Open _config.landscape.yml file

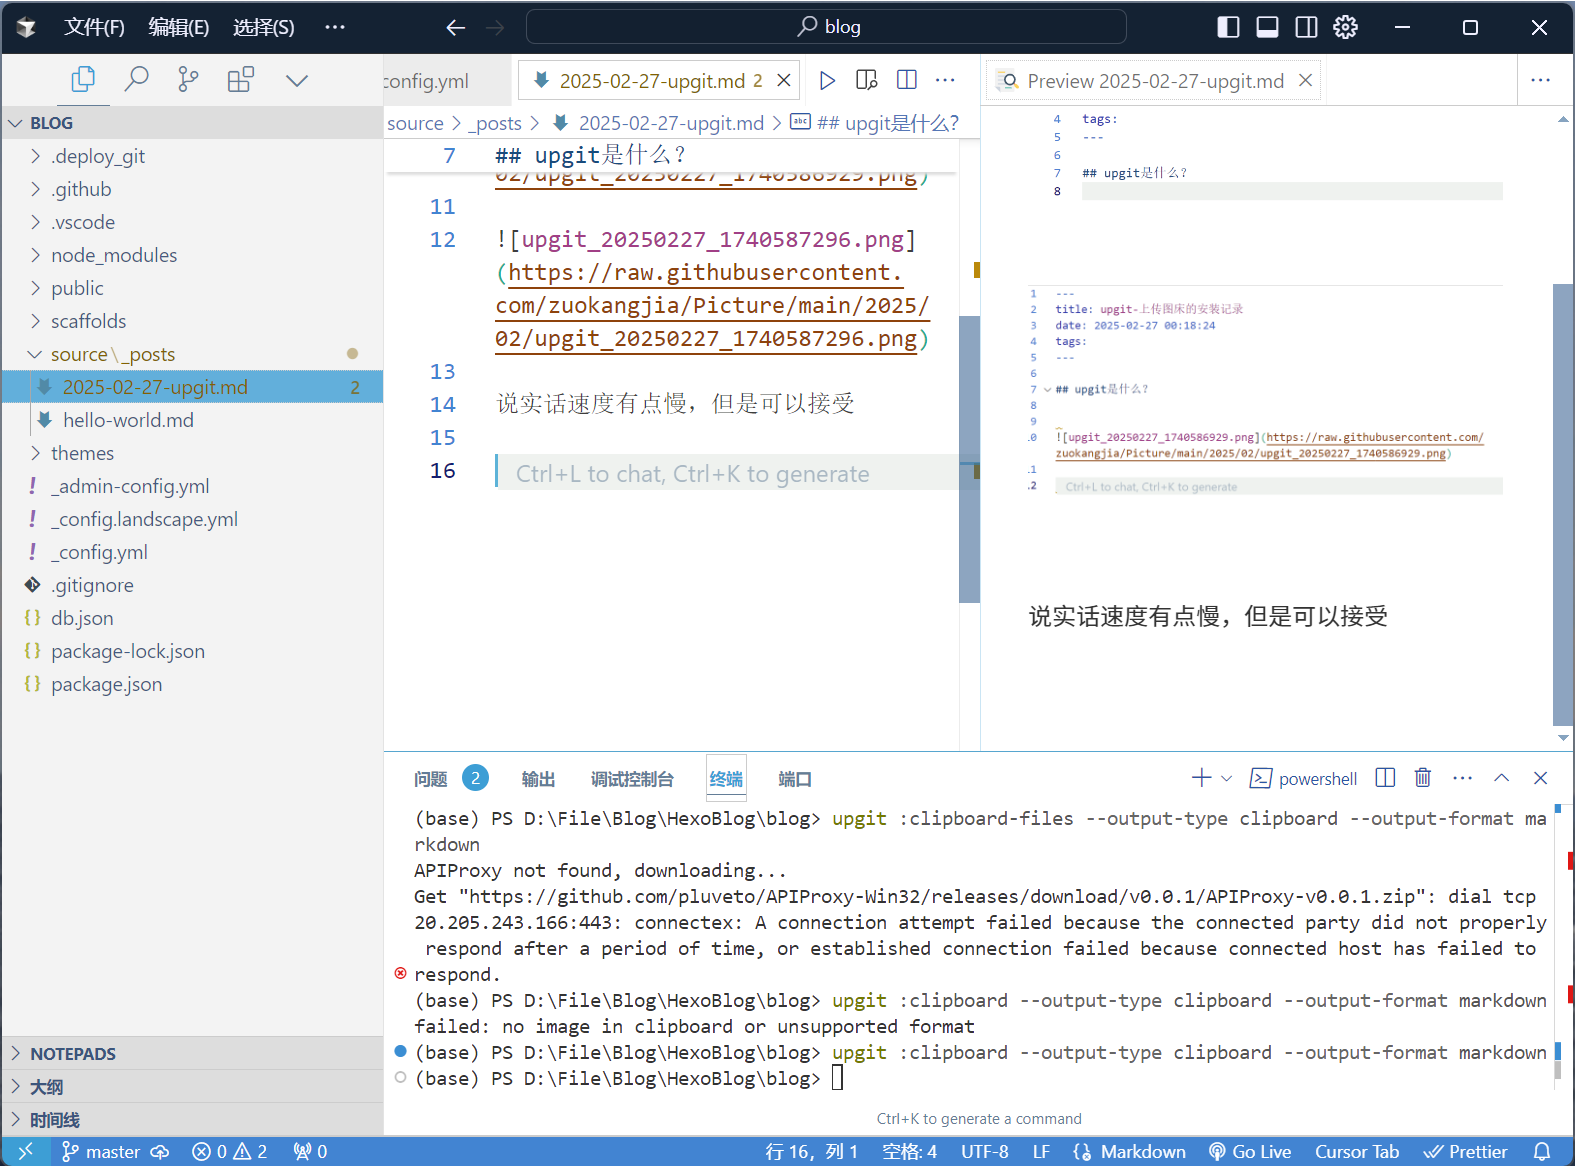(x=192, y=519)
